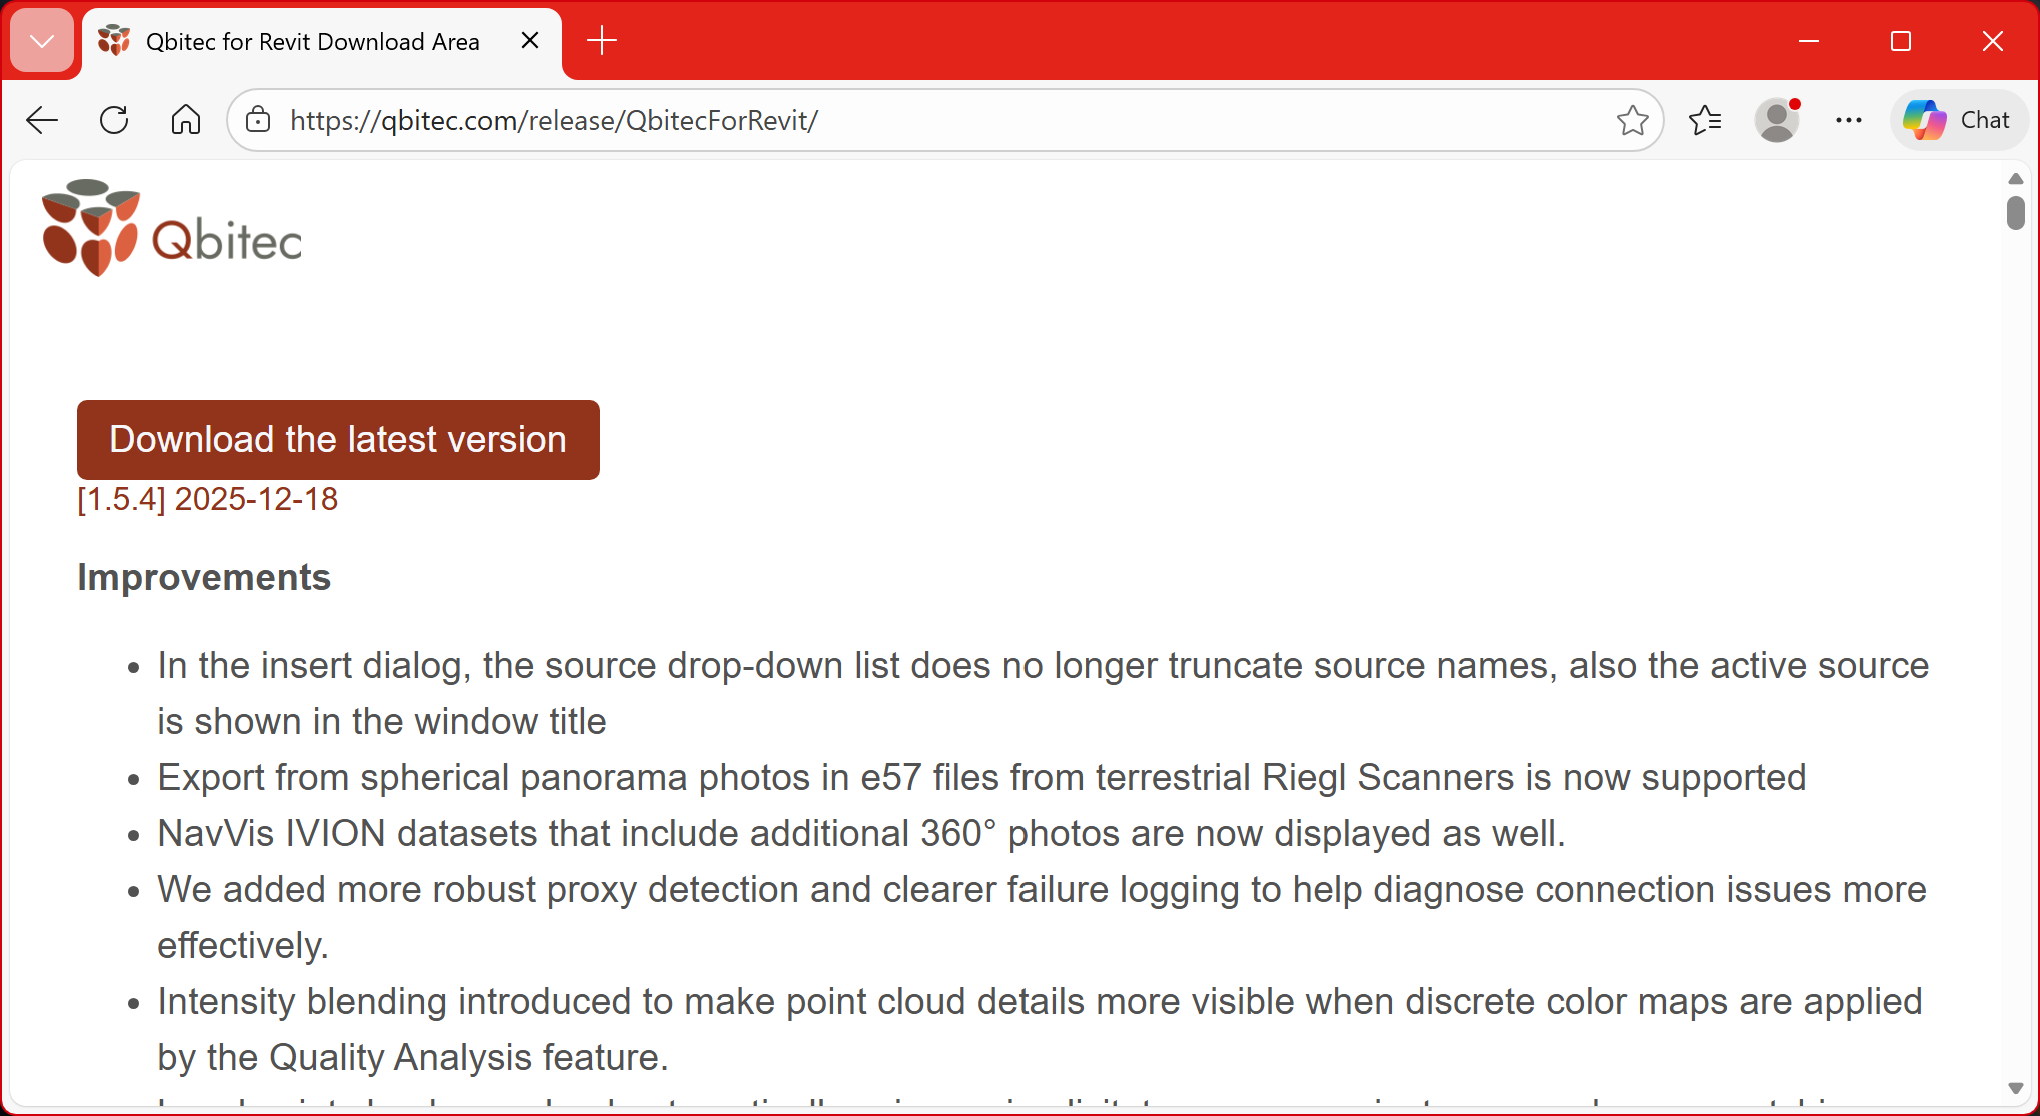Click Download the latest version button
The image size is (2040, 1116).
tap(338, 440)
